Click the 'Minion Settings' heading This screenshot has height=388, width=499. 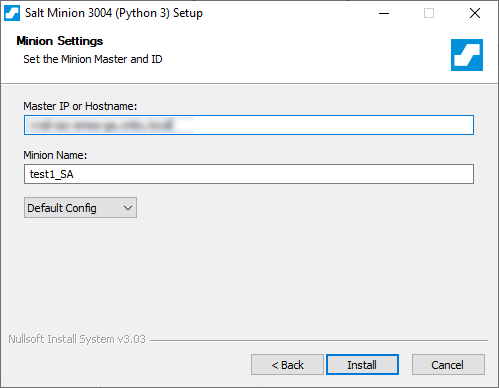pos(60,41)
